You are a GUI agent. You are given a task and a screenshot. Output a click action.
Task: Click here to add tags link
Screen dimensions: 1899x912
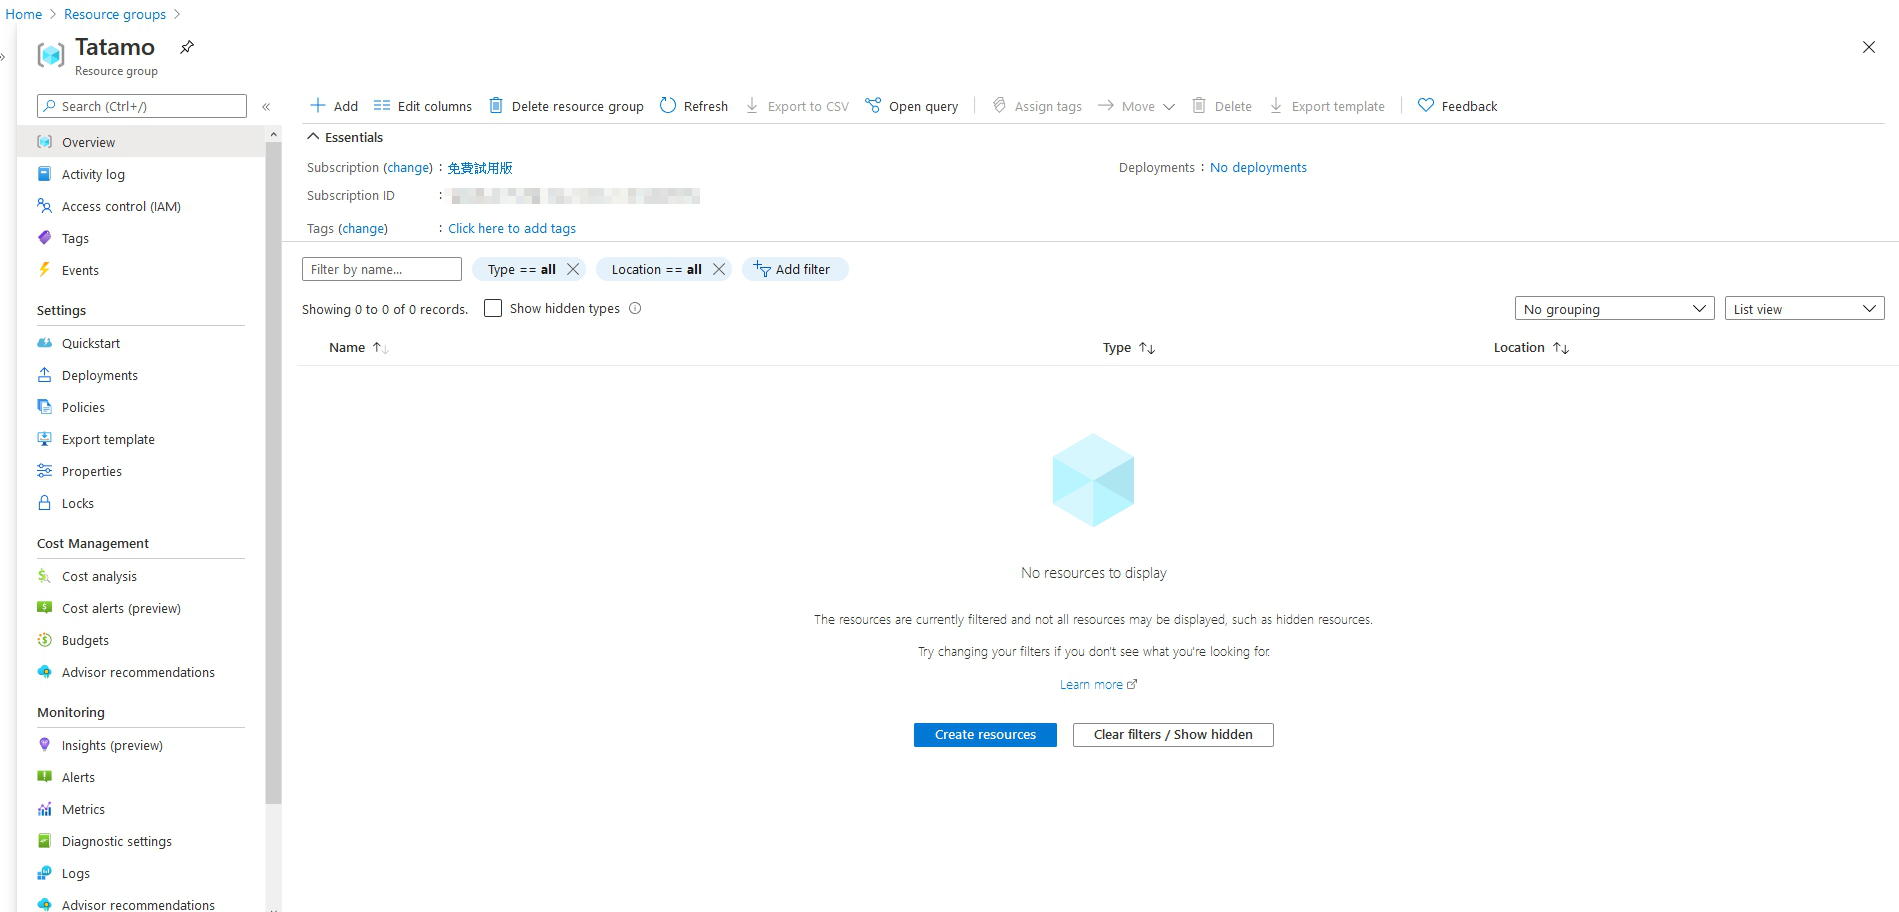[512, 228]
